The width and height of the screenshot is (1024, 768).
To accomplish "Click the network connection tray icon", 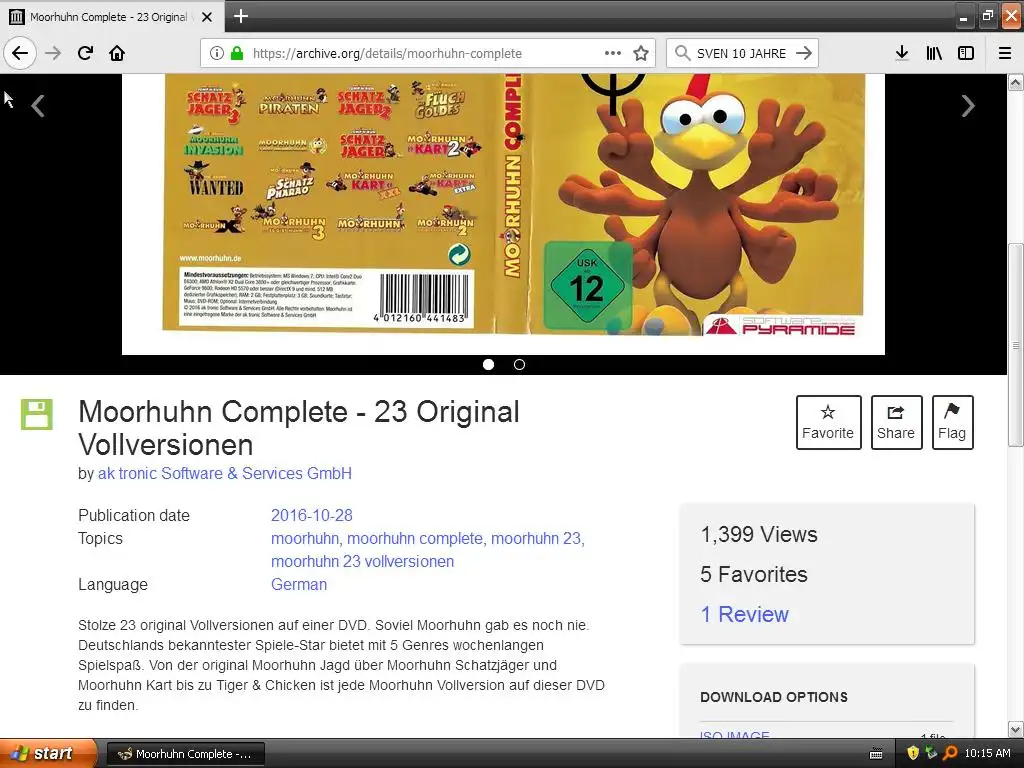I will pos(931,754).
